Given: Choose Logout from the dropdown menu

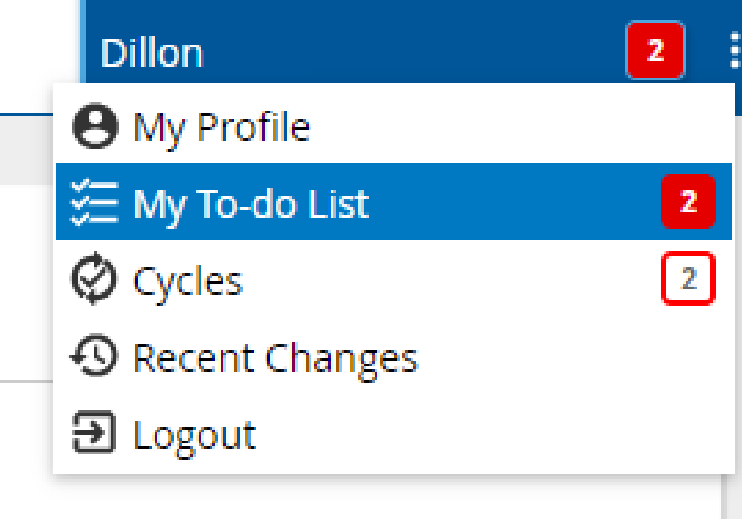Looking at the screenshot, I should [194, 434].
